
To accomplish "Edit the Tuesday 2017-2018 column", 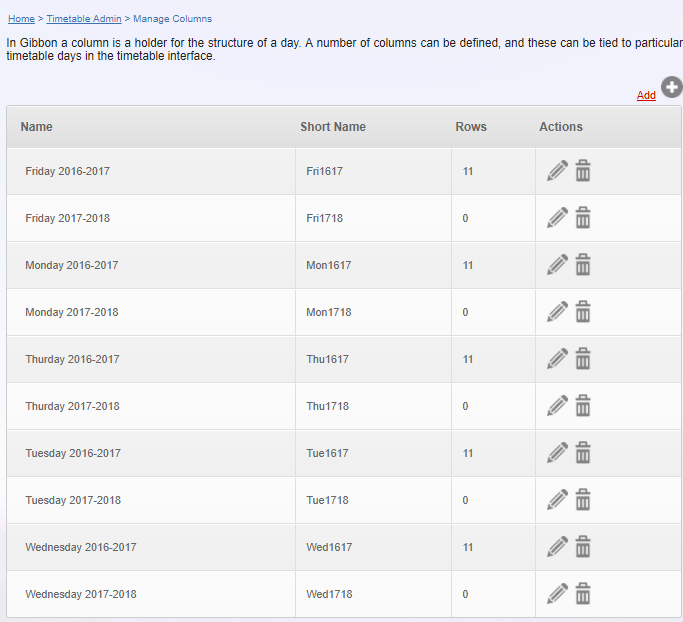I will (x=557, y=500).
